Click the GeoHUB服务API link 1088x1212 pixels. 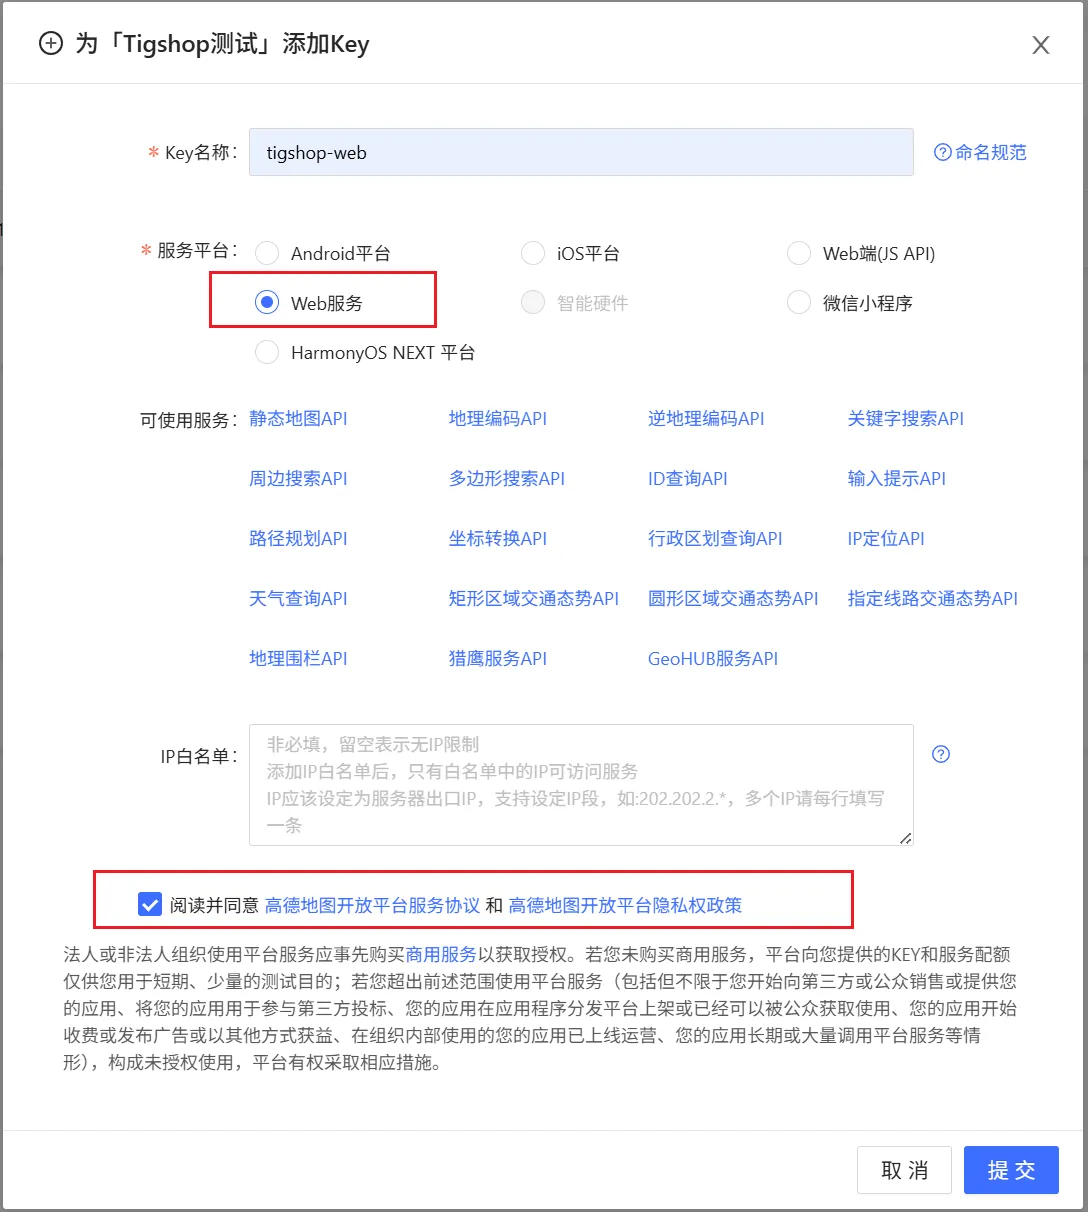[712, 658]
